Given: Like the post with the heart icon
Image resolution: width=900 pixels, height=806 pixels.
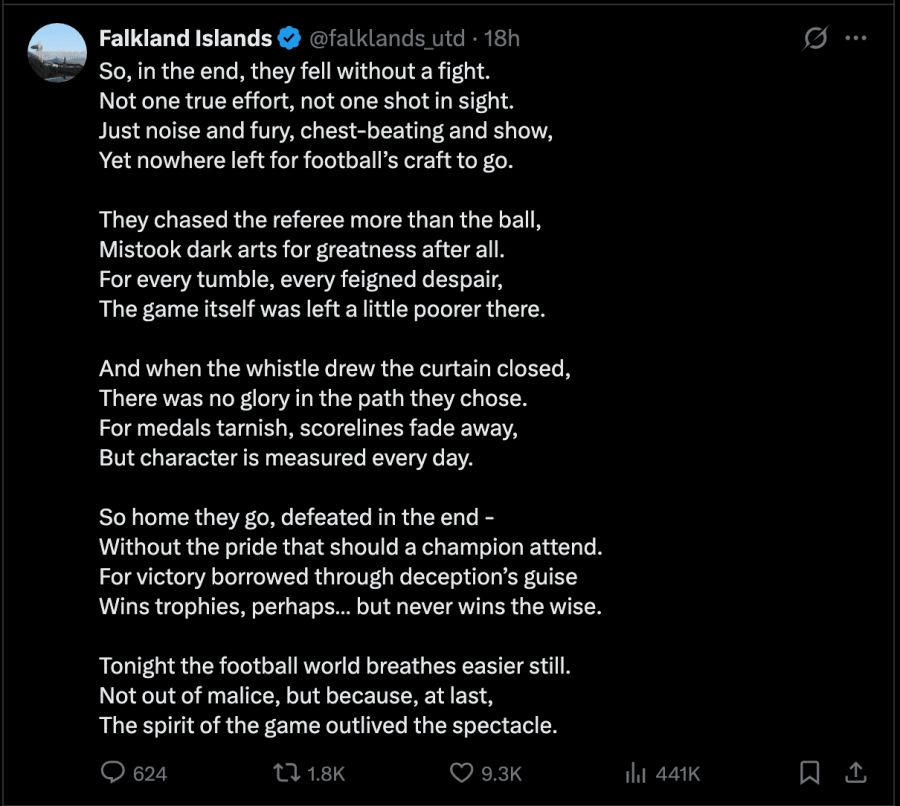Looking at the screenshot, I should coord(461,773).
